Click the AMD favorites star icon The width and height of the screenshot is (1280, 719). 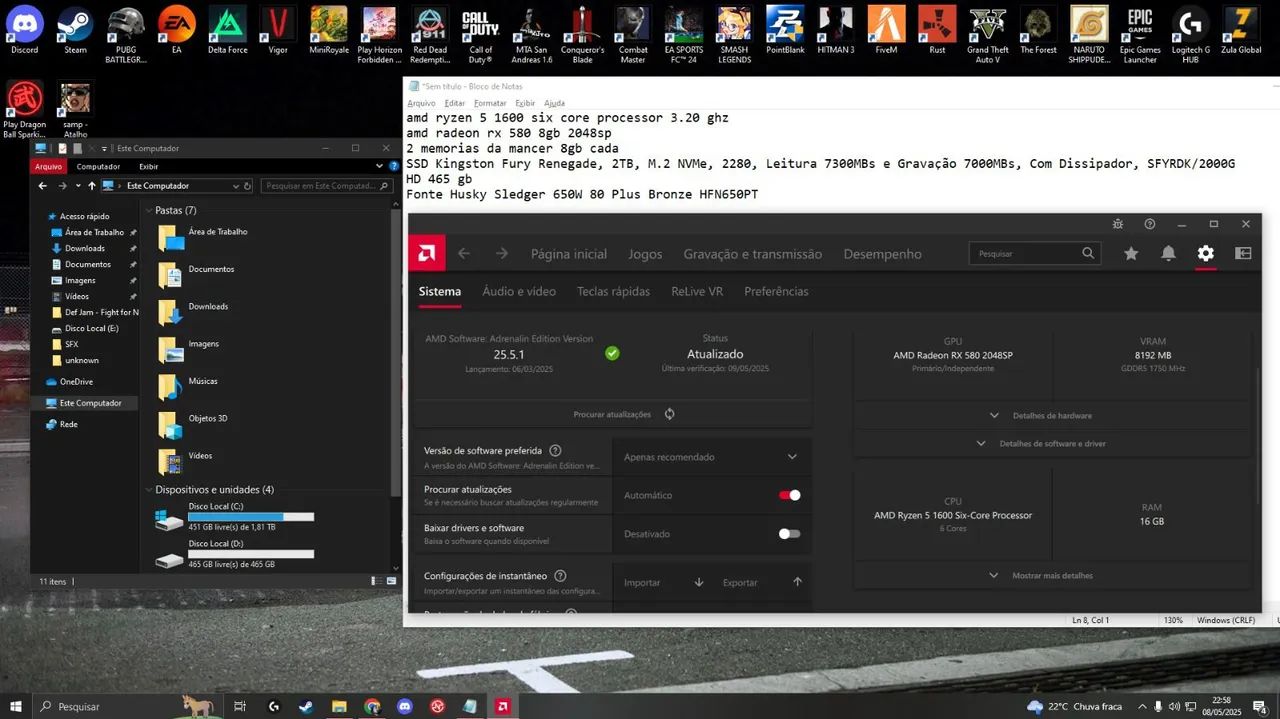(1131, 254)
